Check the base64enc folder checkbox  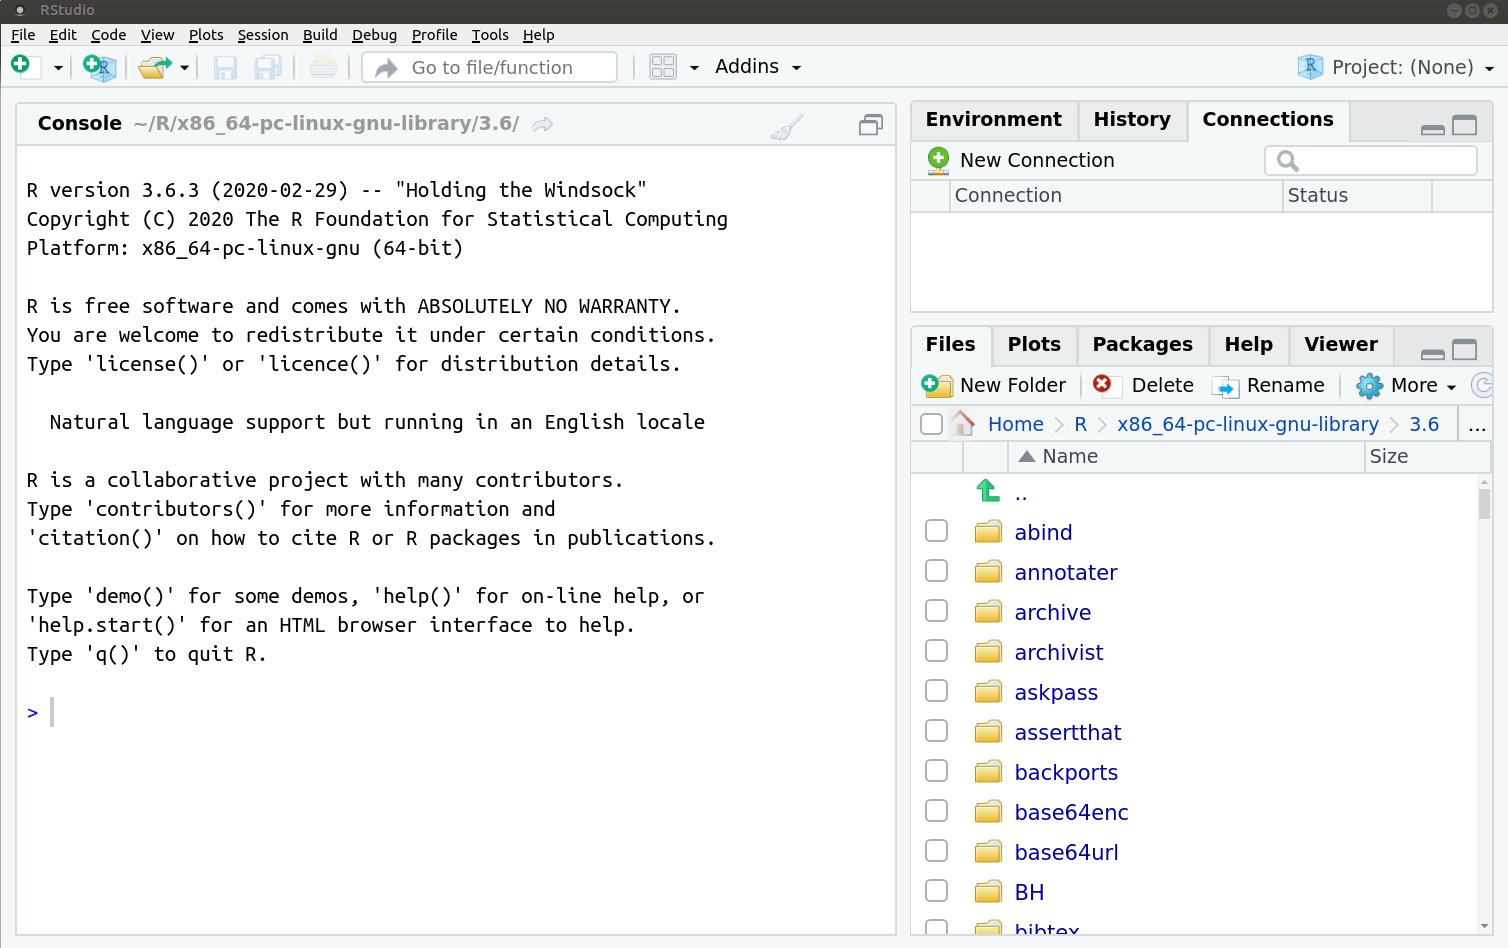click(x=936, y=811)
